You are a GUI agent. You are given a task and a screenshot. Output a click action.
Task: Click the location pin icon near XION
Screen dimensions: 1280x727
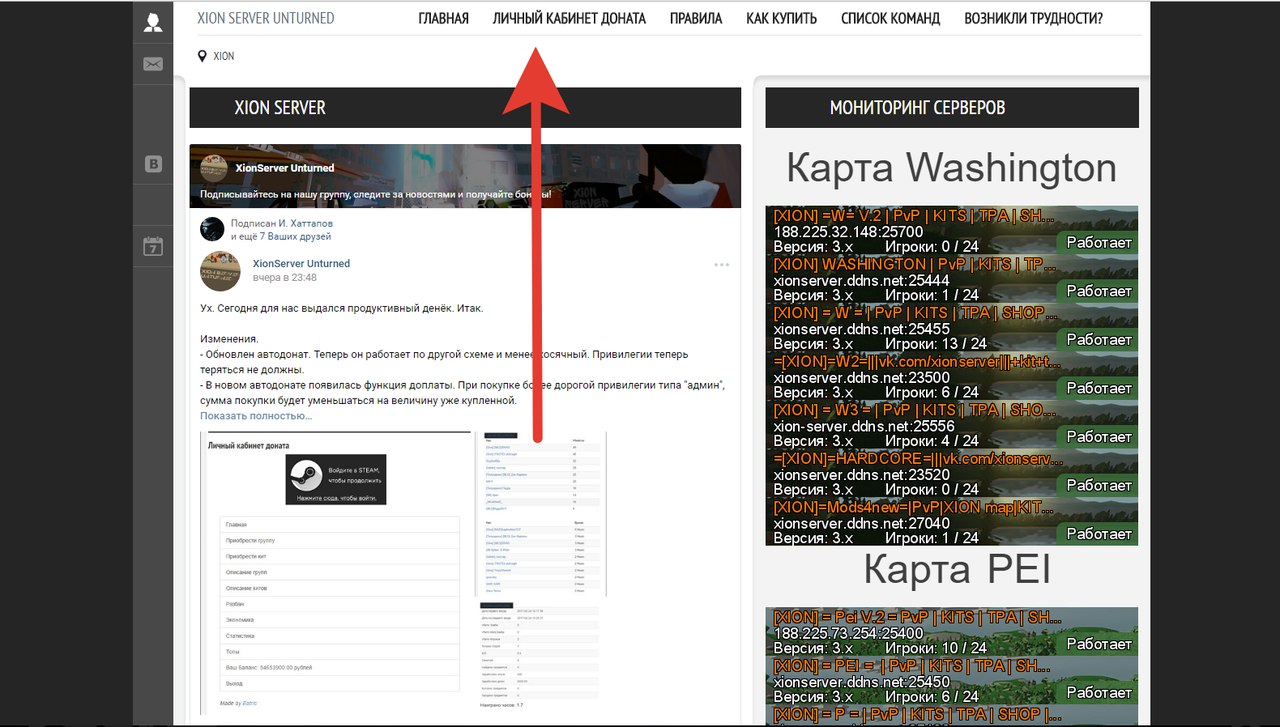tap(202, 56)
